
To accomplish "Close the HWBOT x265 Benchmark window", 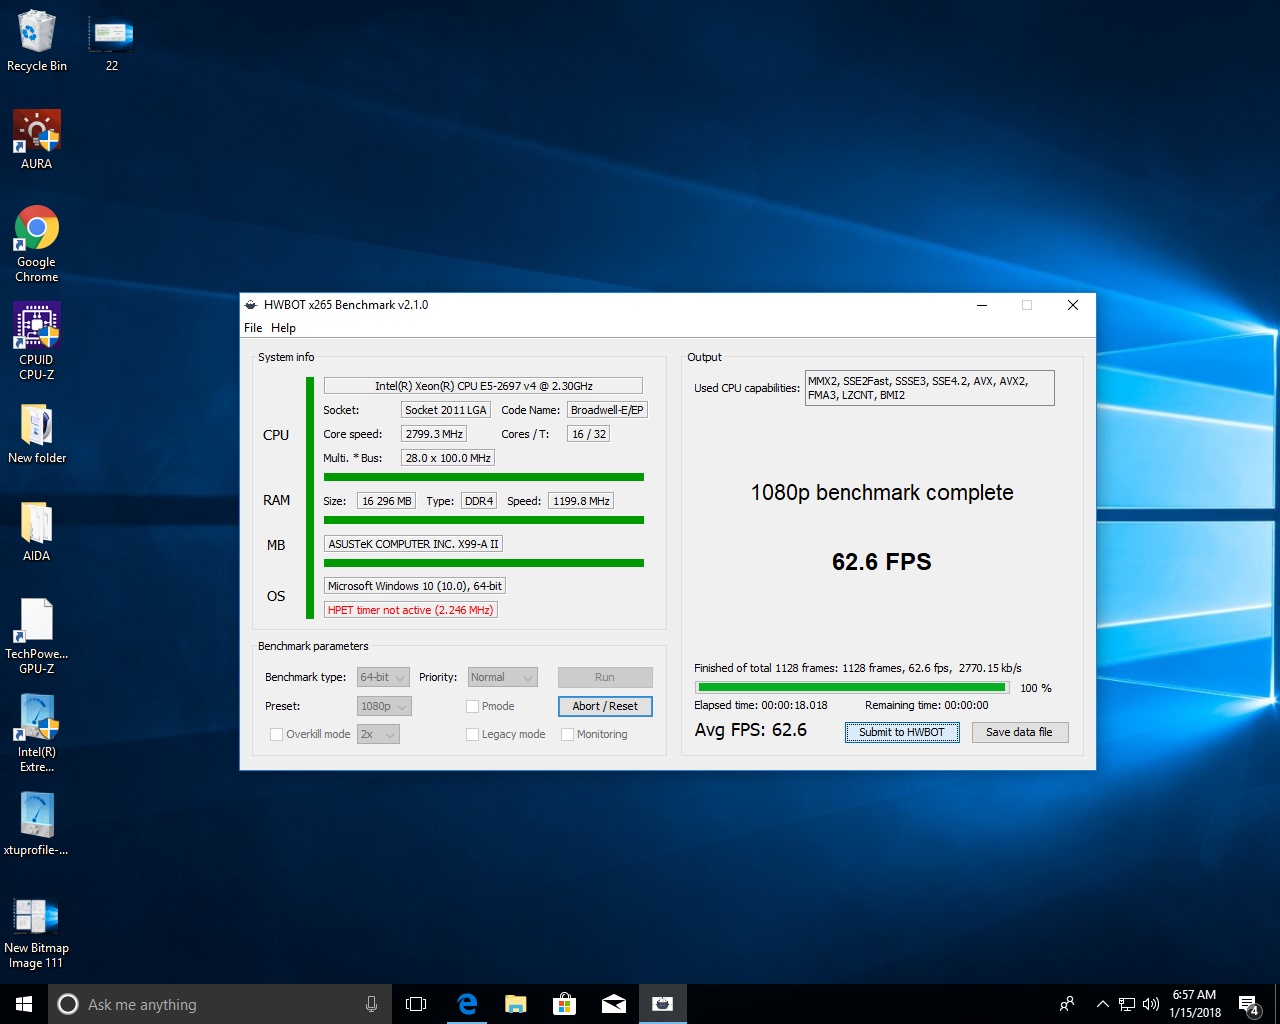I will pyautogui.click(x=1073, y=305).
